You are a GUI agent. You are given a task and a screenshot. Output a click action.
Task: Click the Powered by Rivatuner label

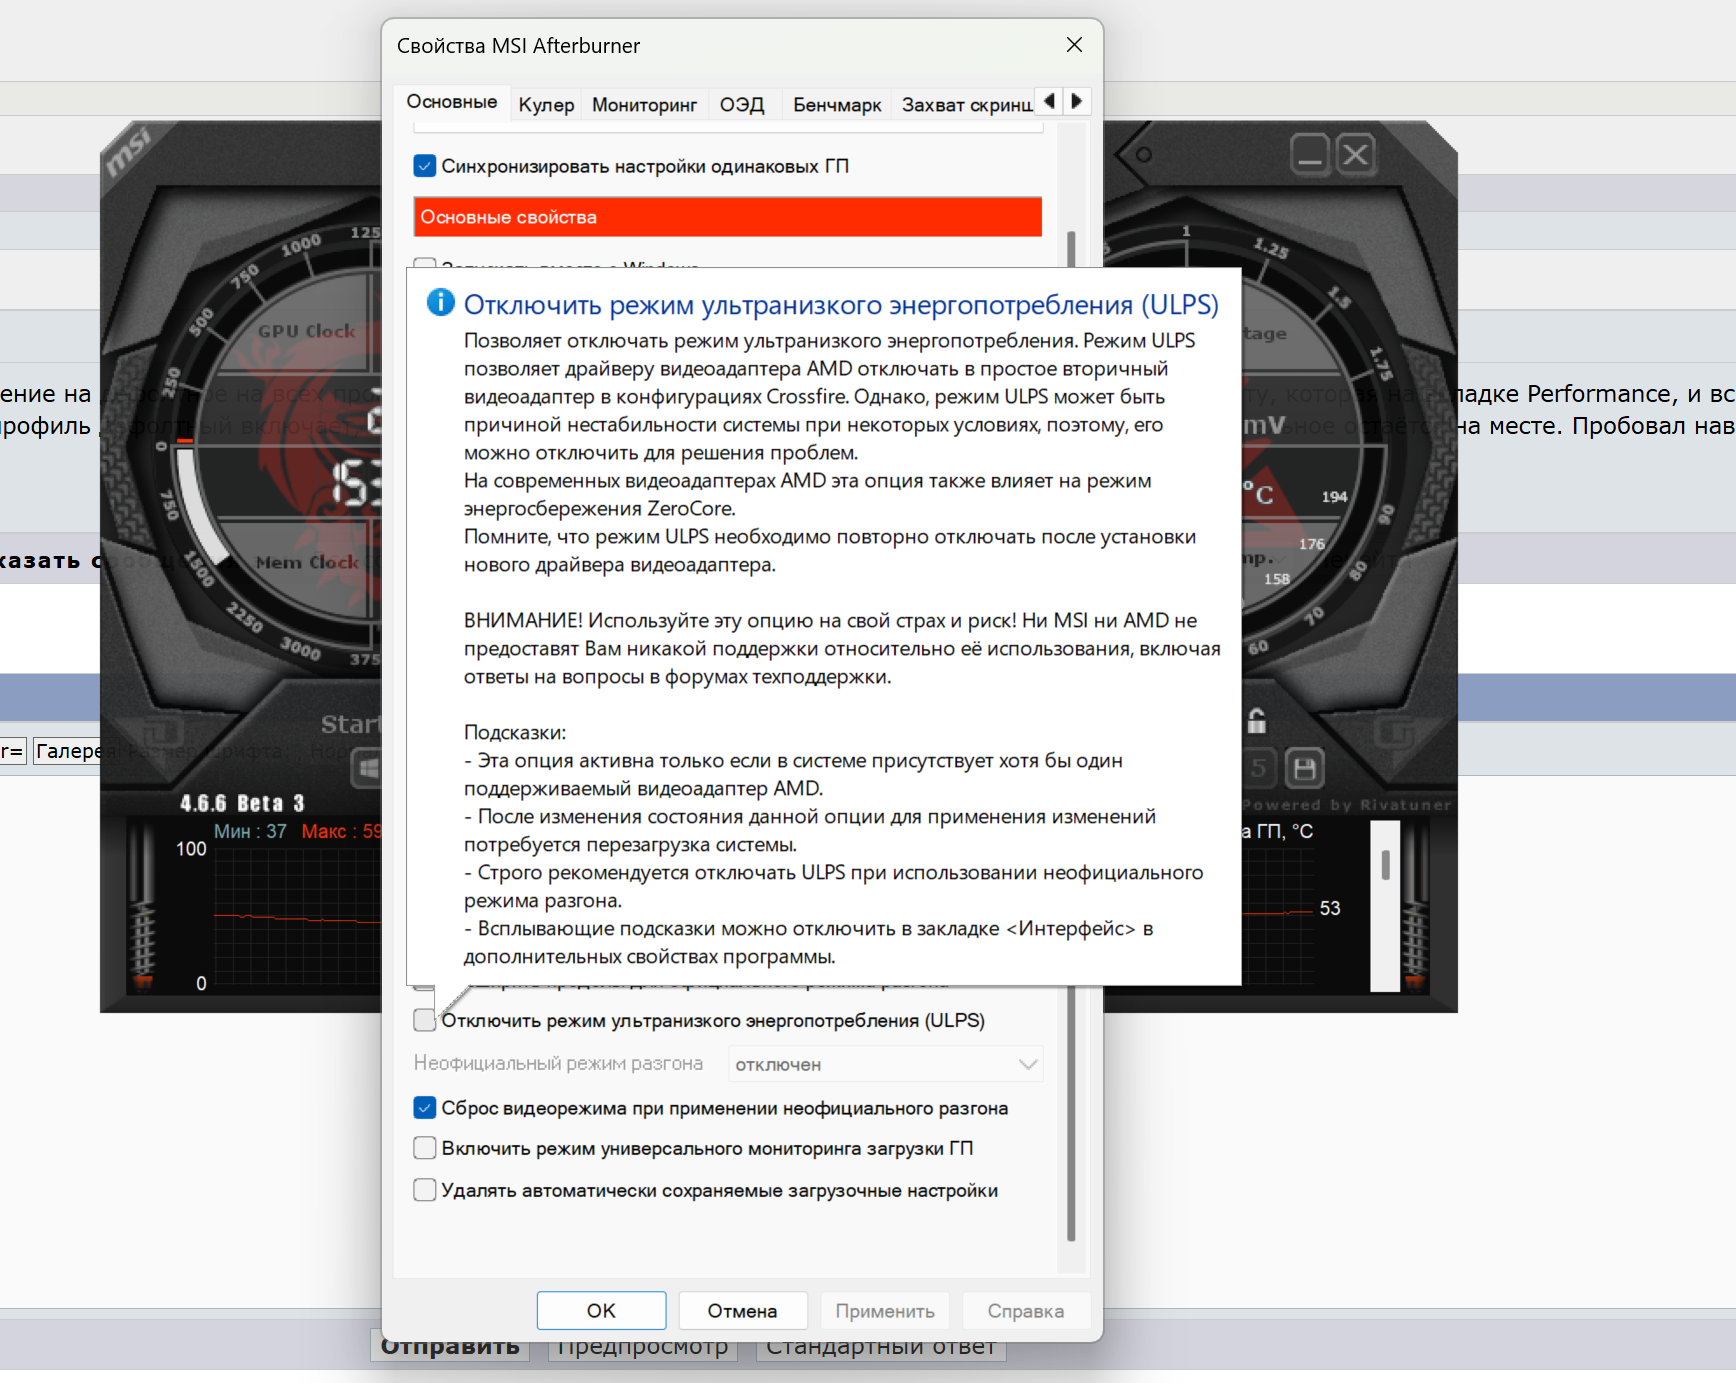point(1345,805)
